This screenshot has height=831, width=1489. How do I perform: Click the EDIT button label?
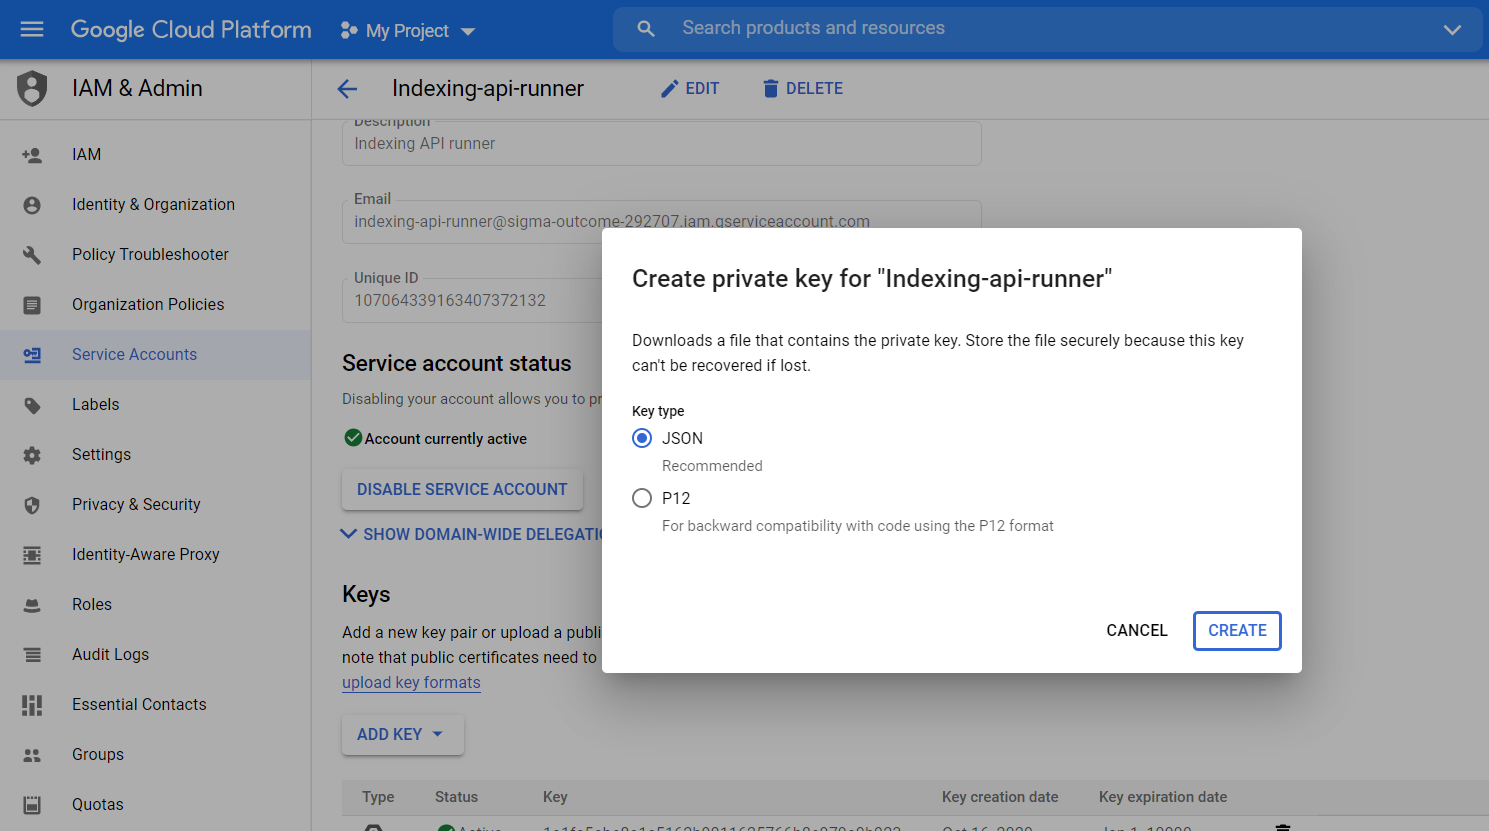[x=702, y=89]
